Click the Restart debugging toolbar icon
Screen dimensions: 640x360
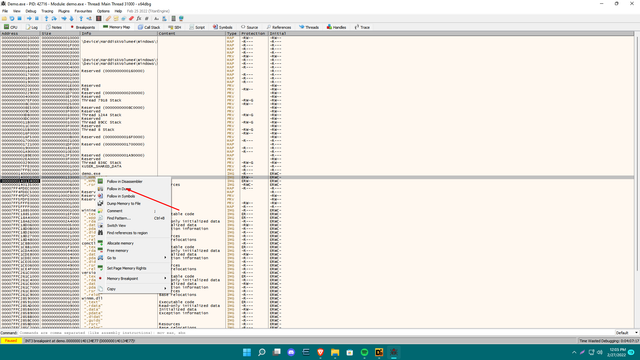pos(12,18)
